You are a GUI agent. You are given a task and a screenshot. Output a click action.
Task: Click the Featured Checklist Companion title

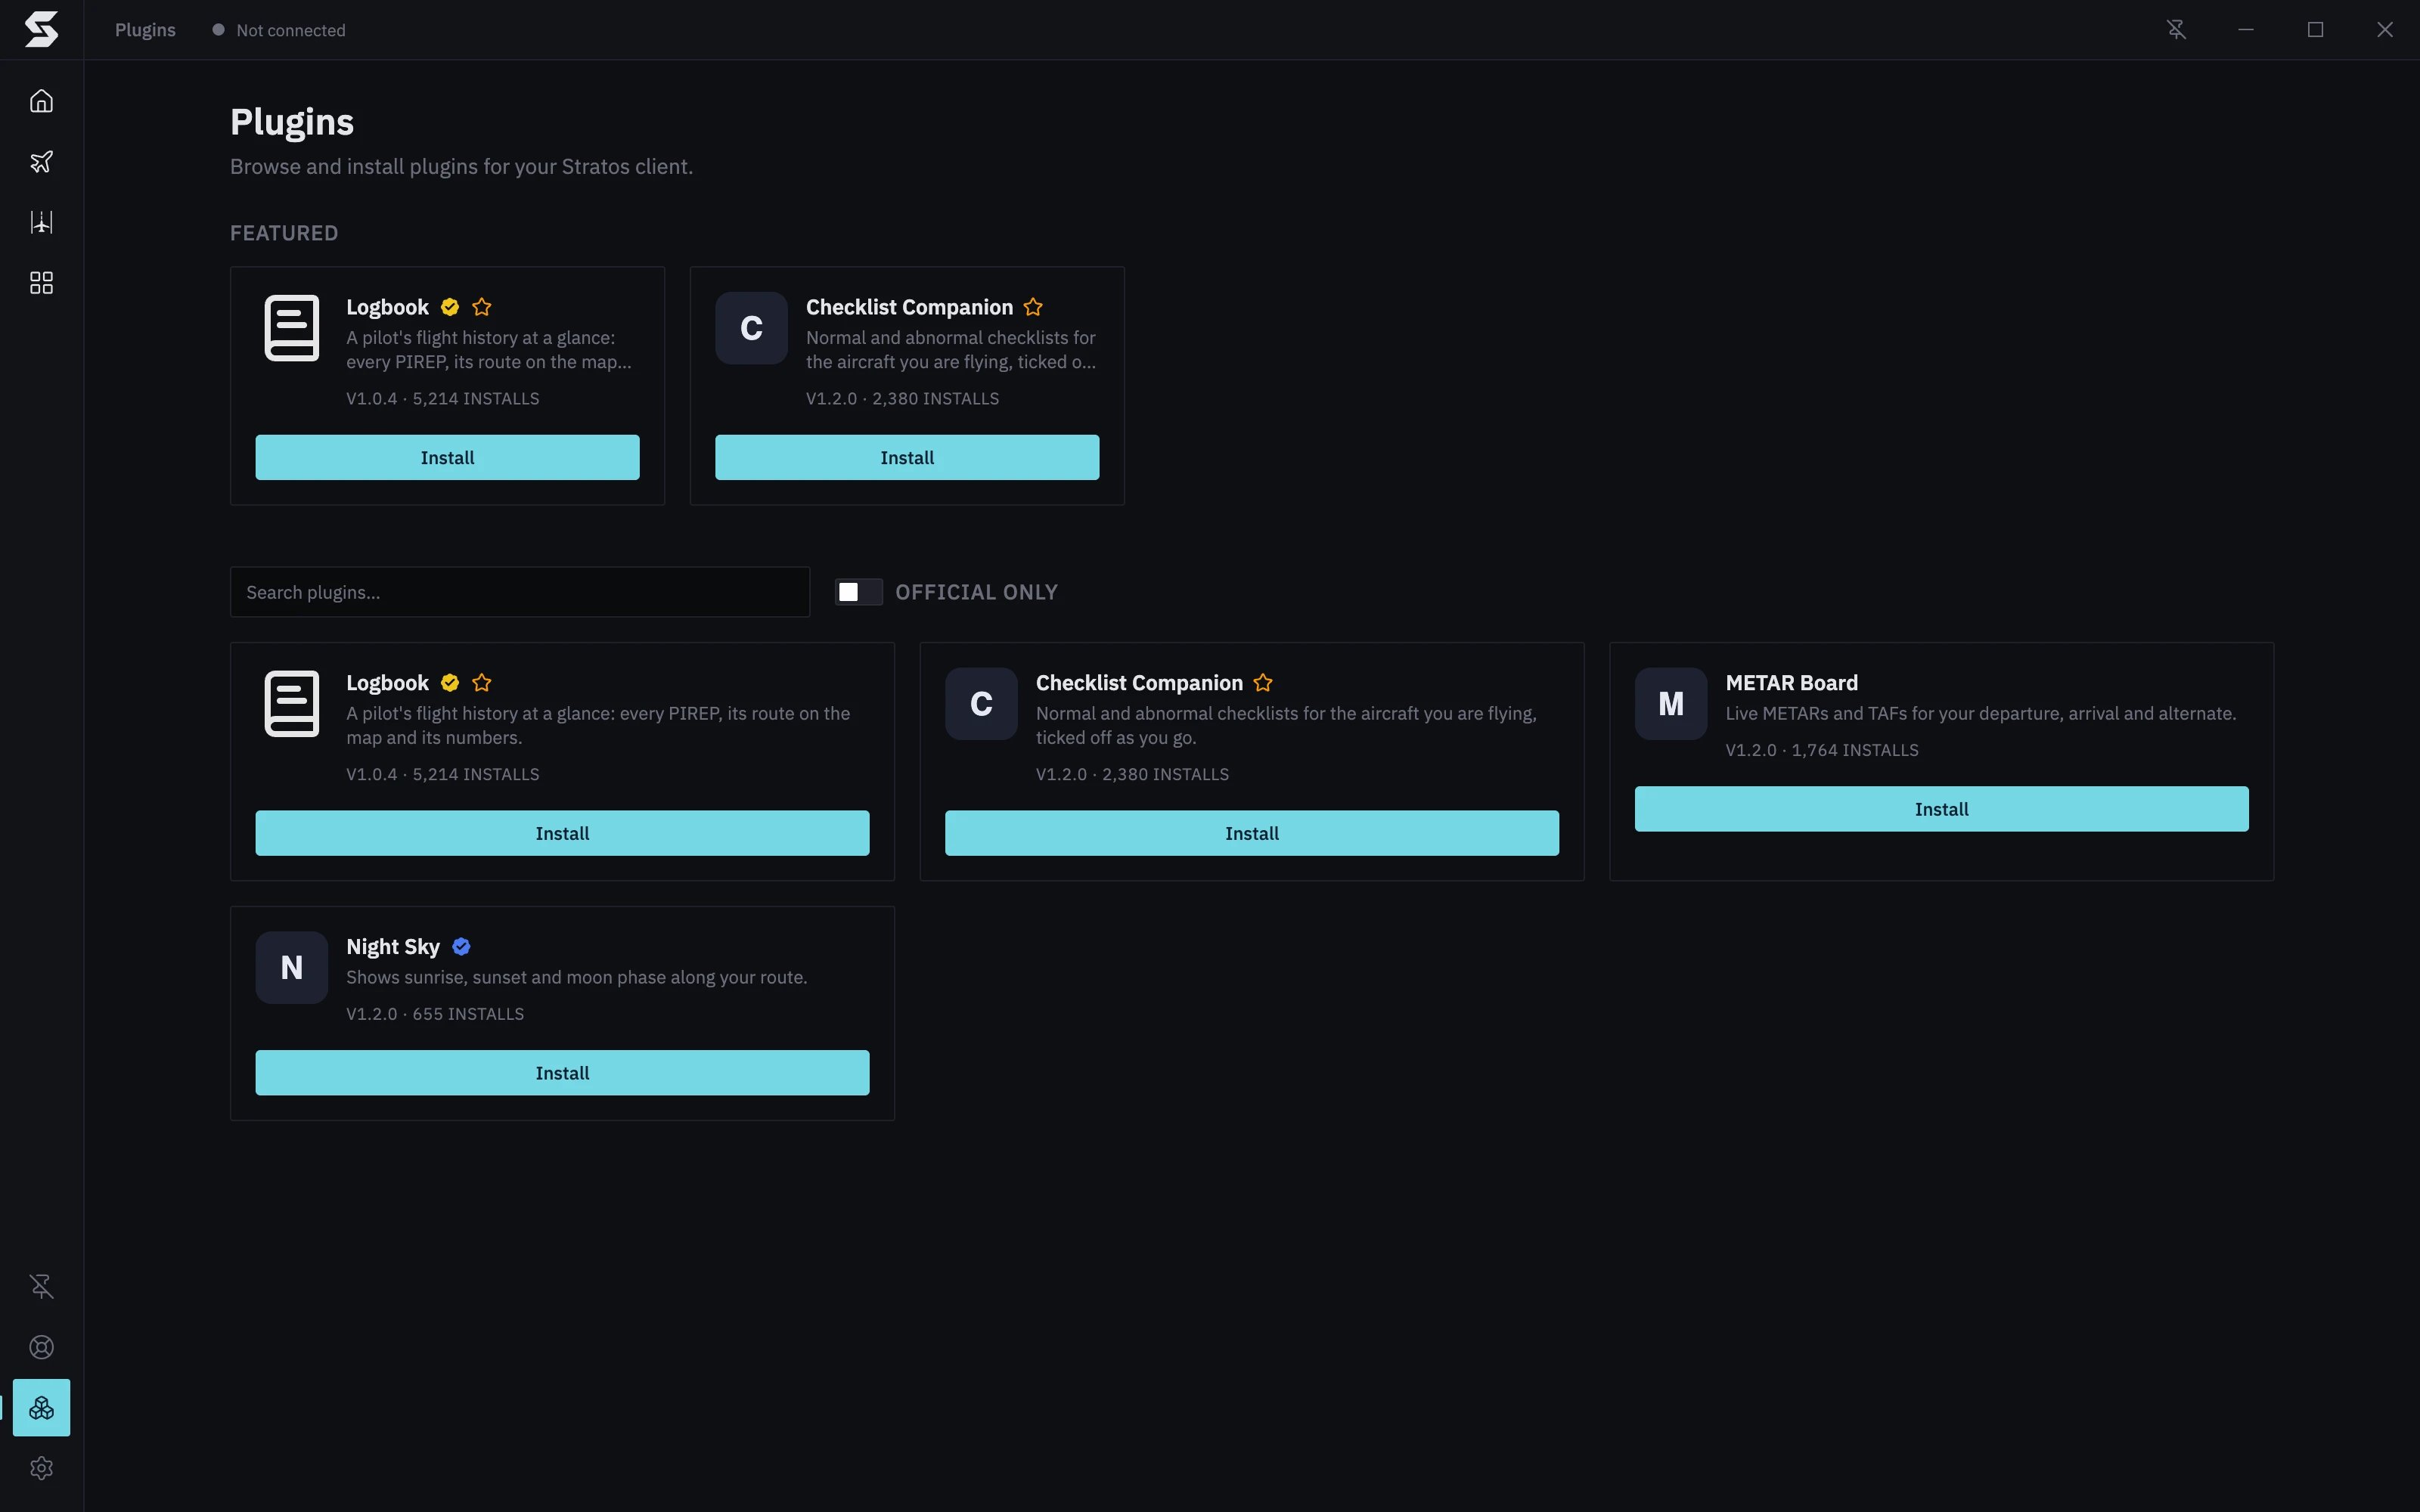909,307
